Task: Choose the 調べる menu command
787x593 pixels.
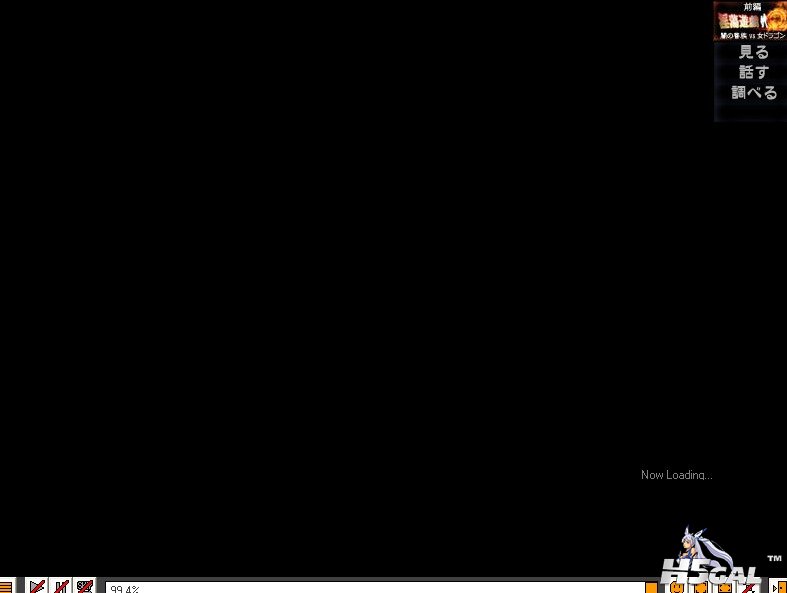Action: pyautogui.click(x=753, y=92)
